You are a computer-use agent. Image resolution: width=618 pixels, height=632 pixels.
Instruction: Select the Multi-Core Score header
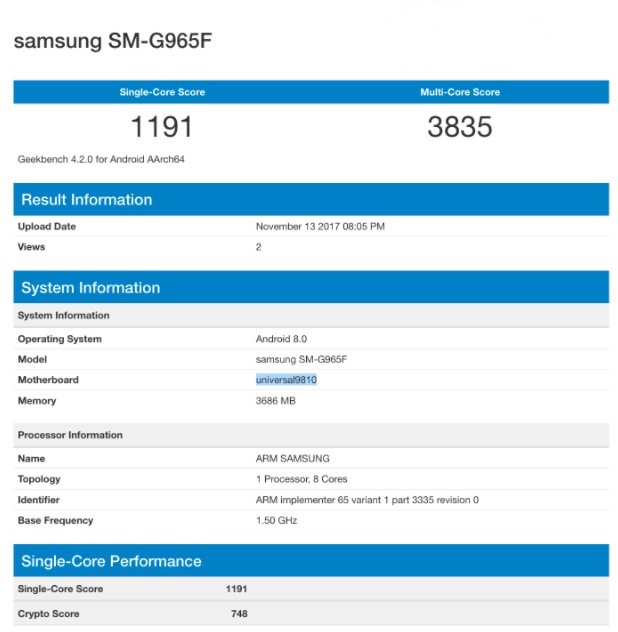point(460,92)
